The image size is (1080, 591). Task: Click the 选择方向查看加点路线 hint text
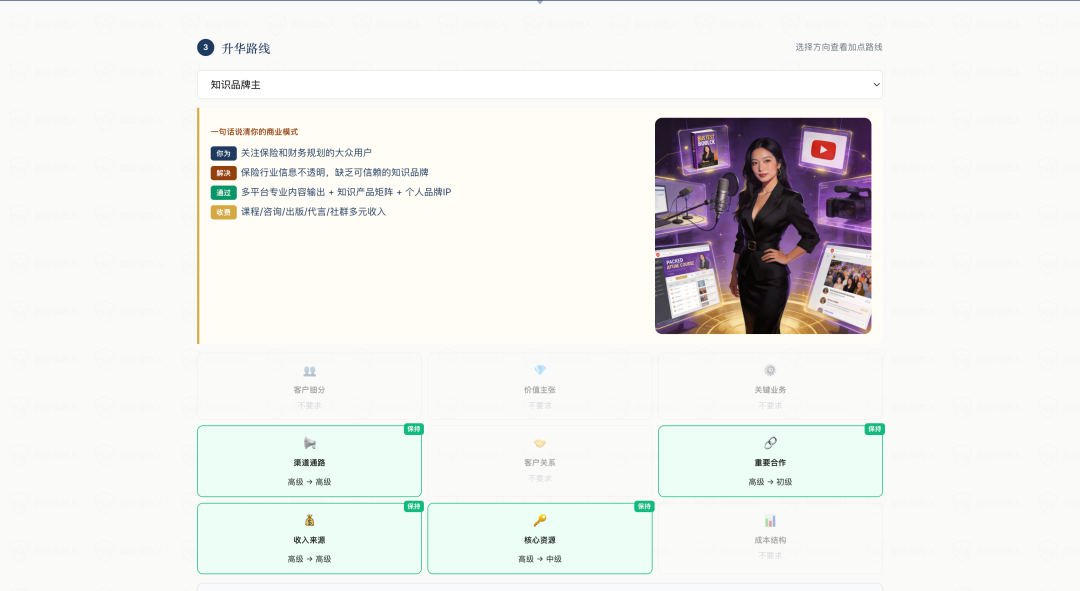point(838,47)
